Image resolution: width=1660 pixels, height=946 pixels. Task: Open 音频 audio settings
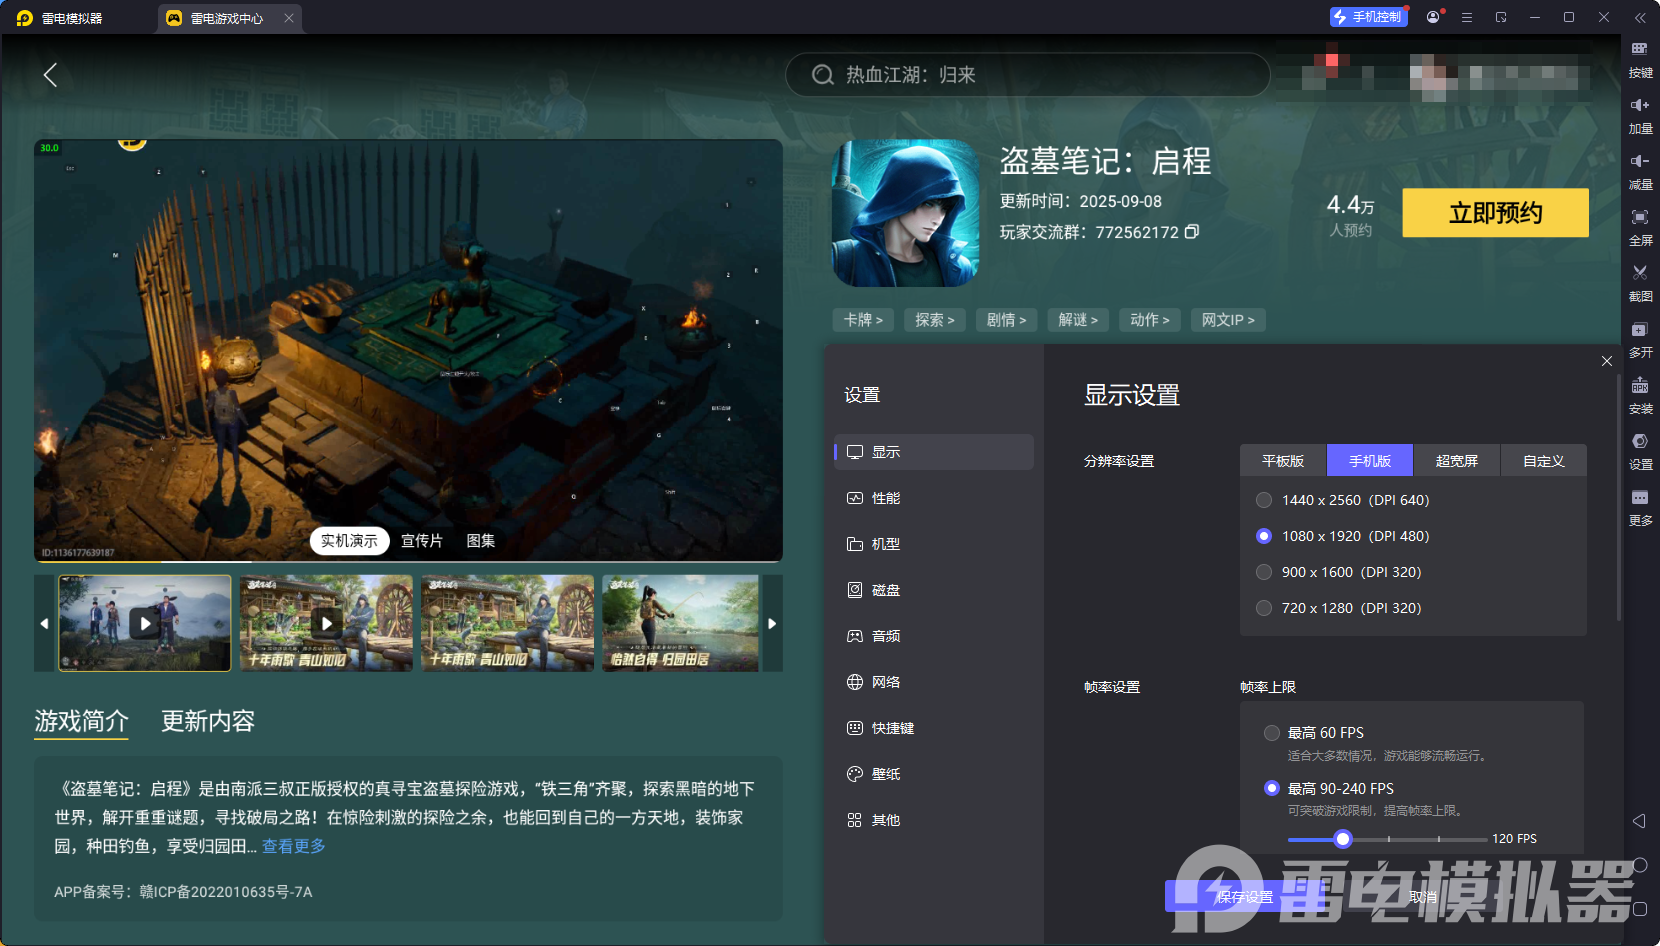tap(882, 635)
